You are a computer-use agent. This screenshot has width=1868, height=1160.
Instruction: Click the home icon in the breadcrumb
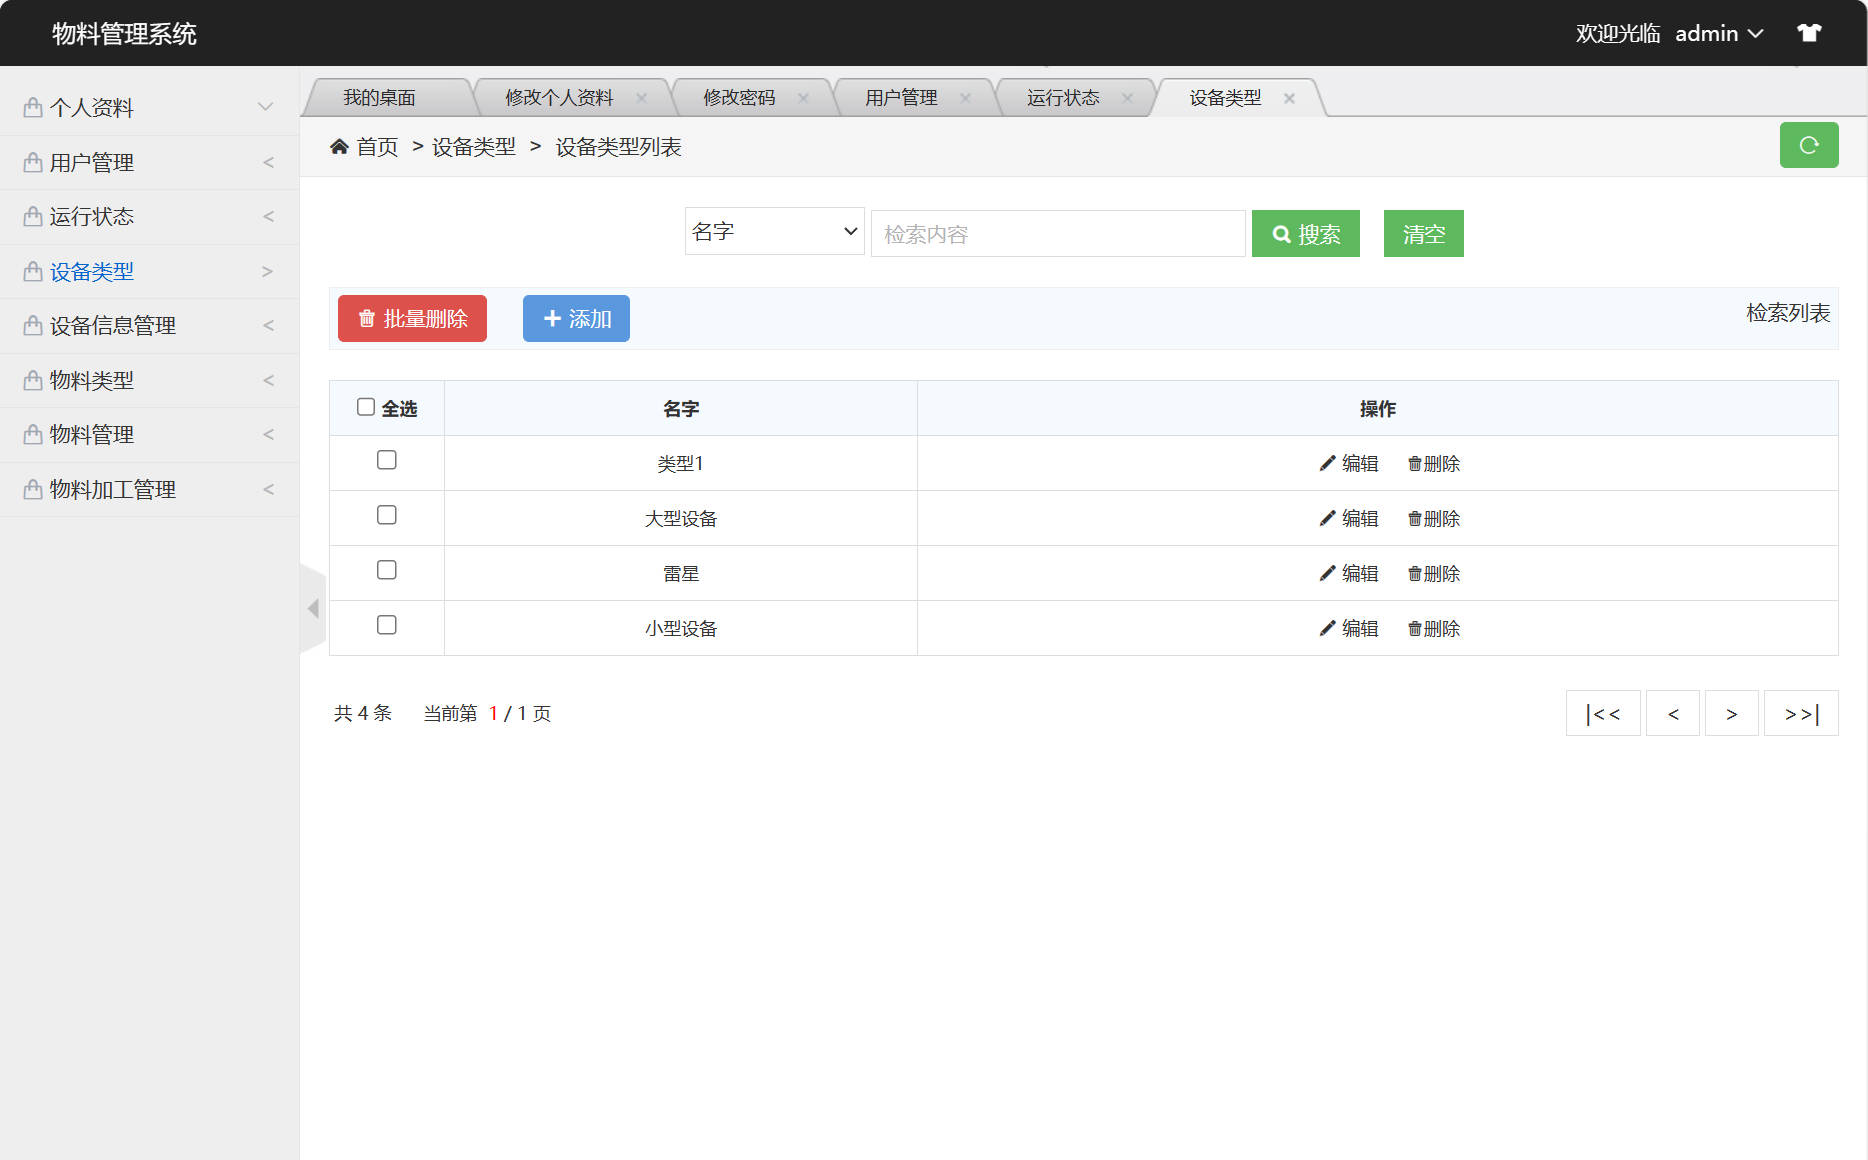tap(340, 145)
